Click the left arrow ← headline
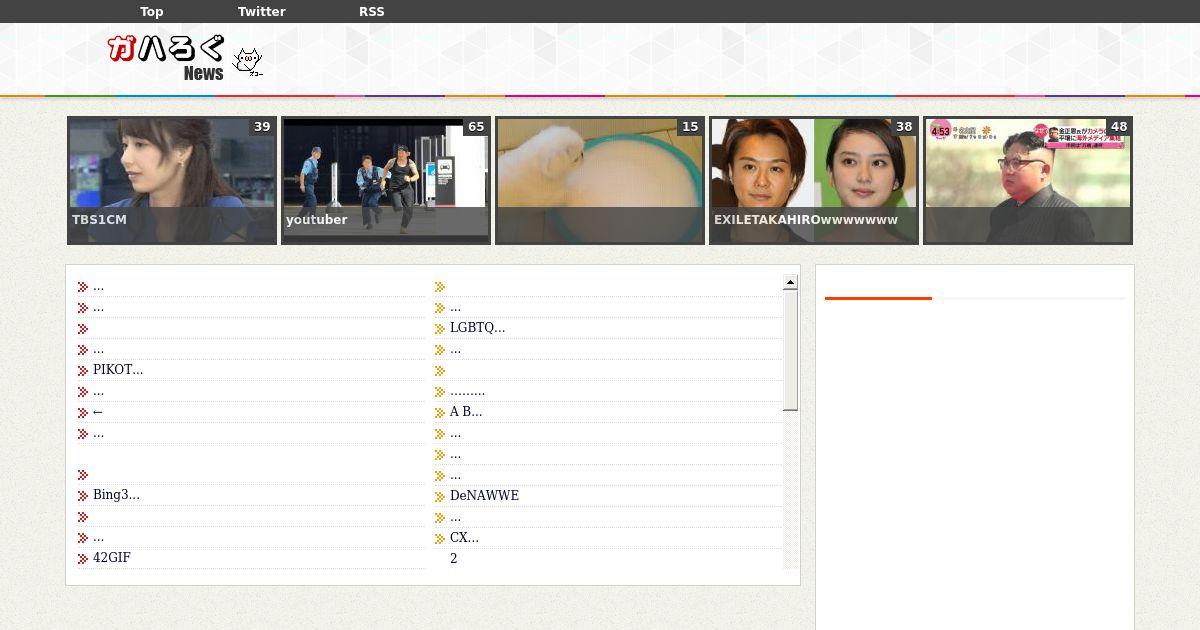This screenshot has width=1200, height=630. click(98, 412)
